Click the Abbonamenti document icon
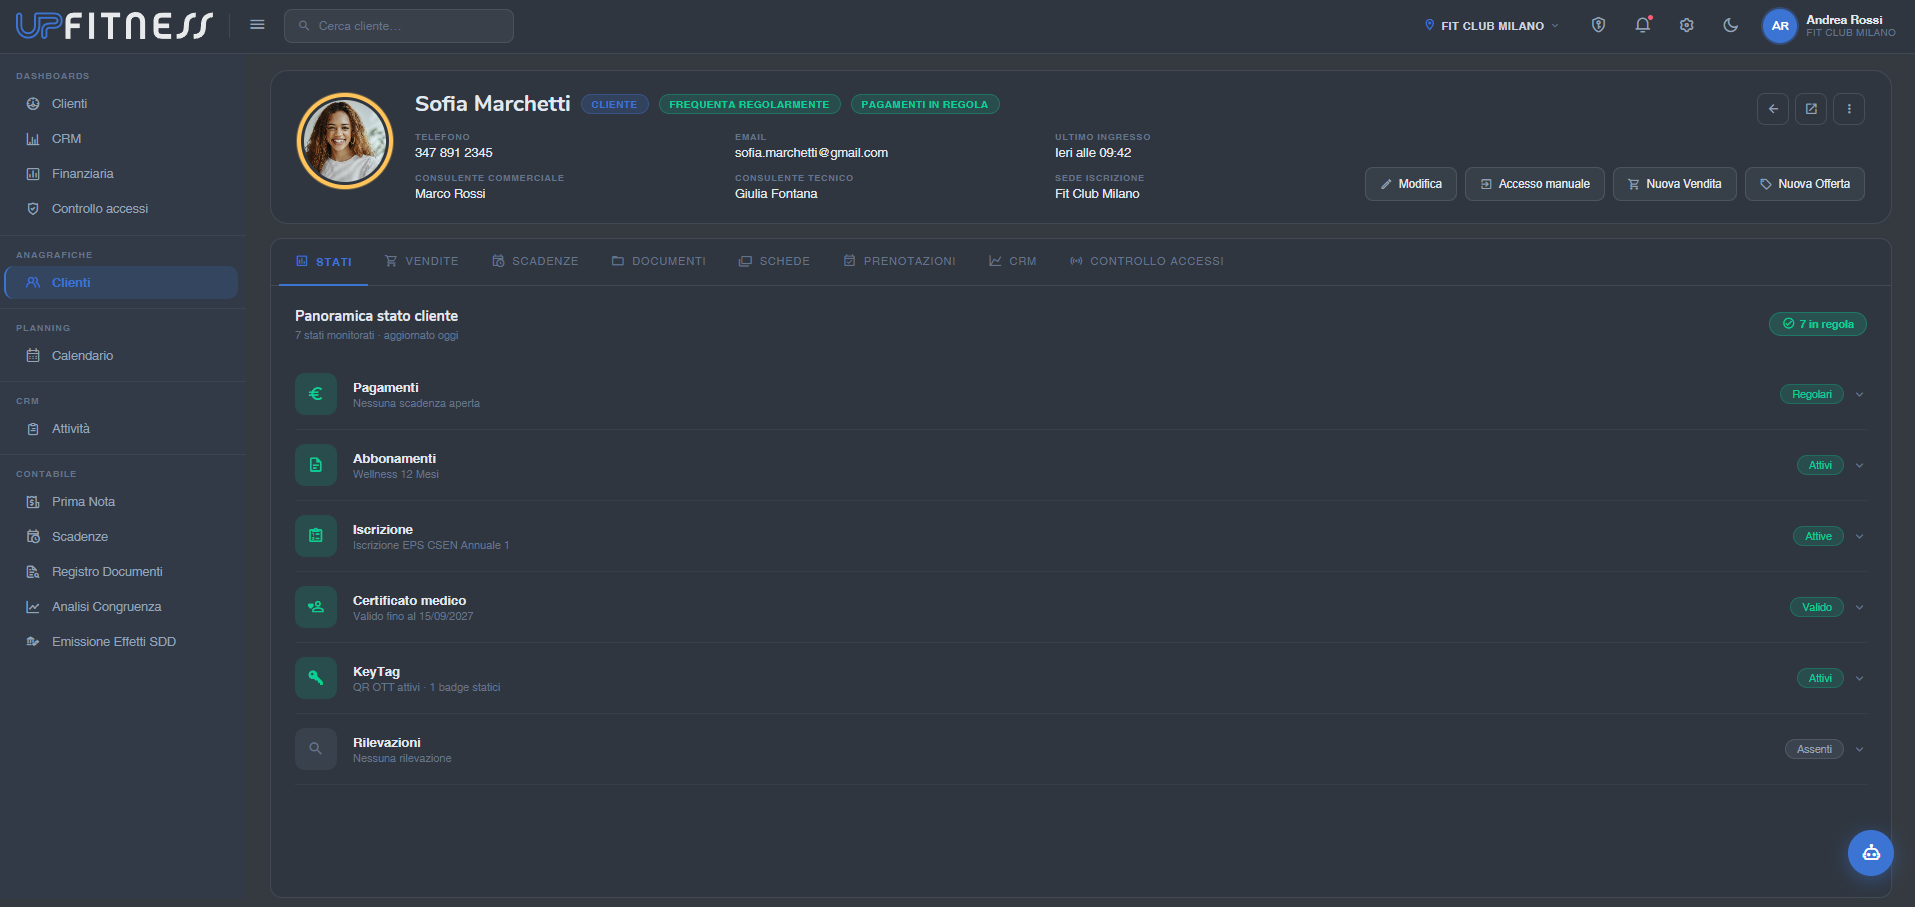Image resolution: width=1915 pixels, height=907 pixels. pyautogui.click(x=315, y=465)
